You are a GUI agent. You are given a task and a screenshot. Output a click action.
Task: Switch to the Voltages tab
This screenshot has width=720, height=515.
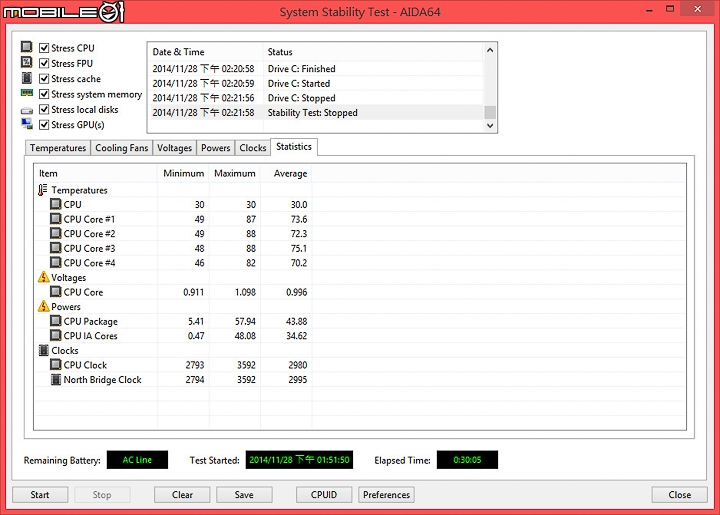click(174, 148)
